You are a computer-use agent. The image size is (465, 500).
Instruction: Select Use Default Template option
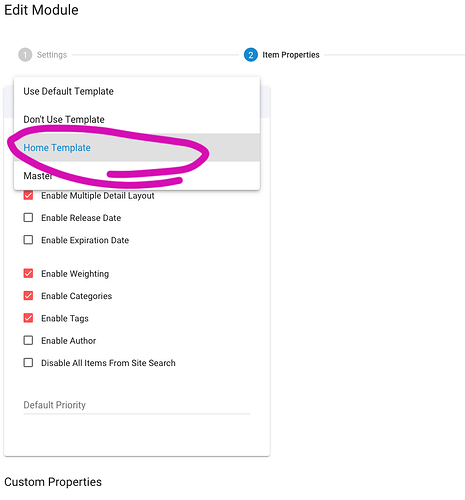click(x=137, y=91)
